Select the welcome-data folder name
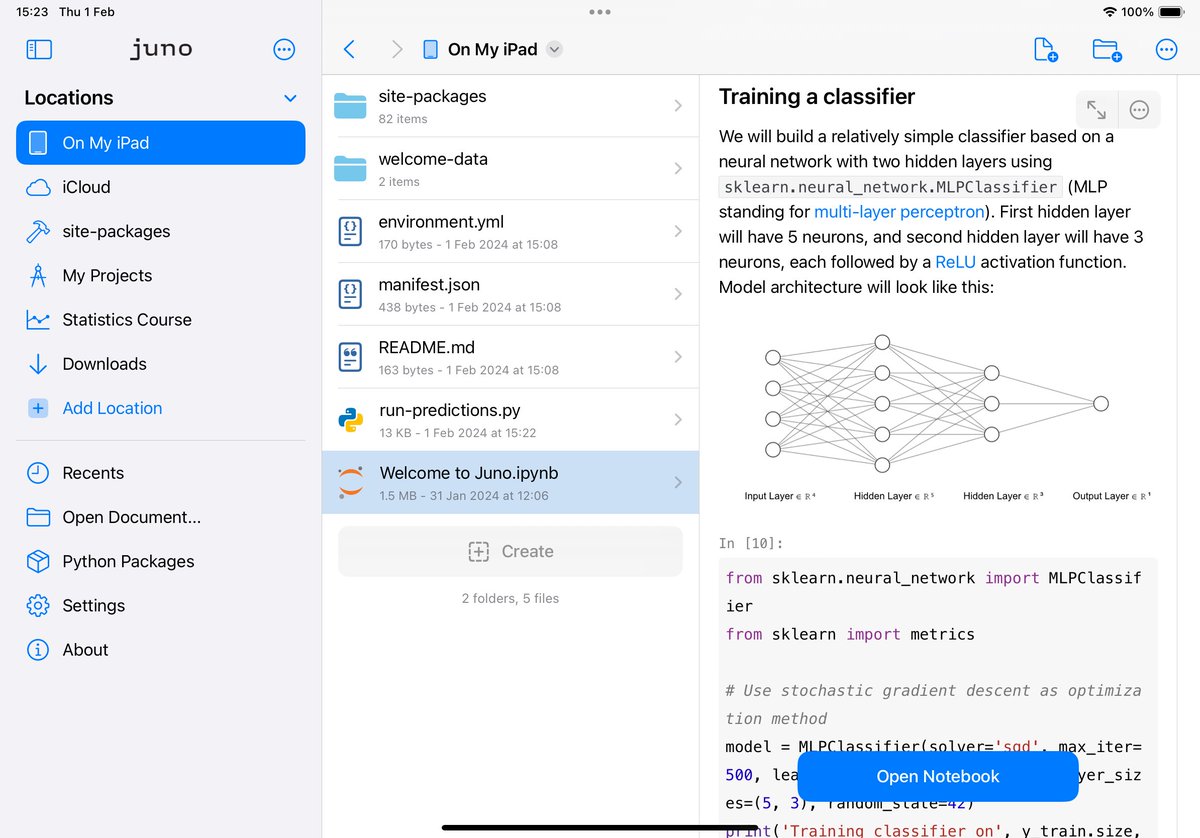Viewport: 1200px width, 838px height. coord(433,159)
